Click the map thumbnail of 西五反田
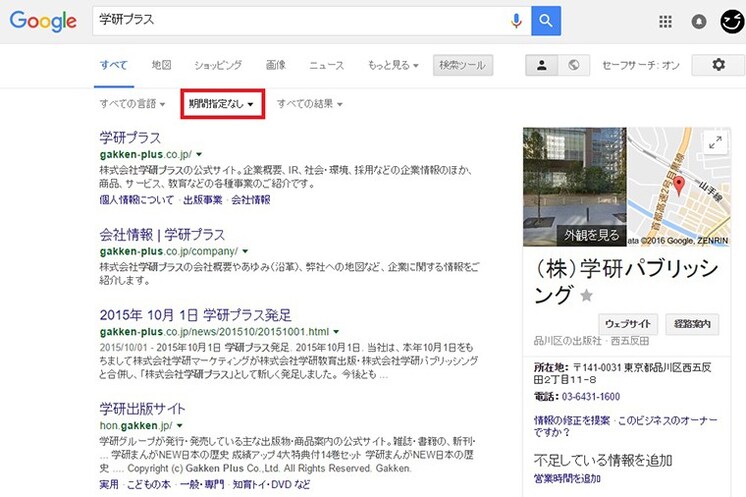This screenshot has width=746, height=497. (678, 187)
